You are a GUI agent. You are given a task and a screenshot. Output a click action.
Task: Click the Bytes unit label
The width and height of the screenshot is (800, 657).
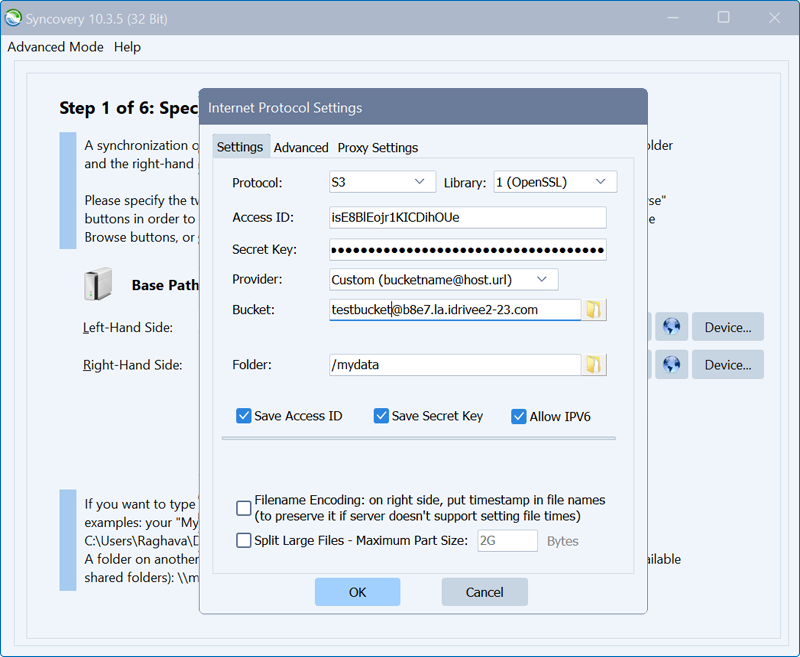point(562,541)
